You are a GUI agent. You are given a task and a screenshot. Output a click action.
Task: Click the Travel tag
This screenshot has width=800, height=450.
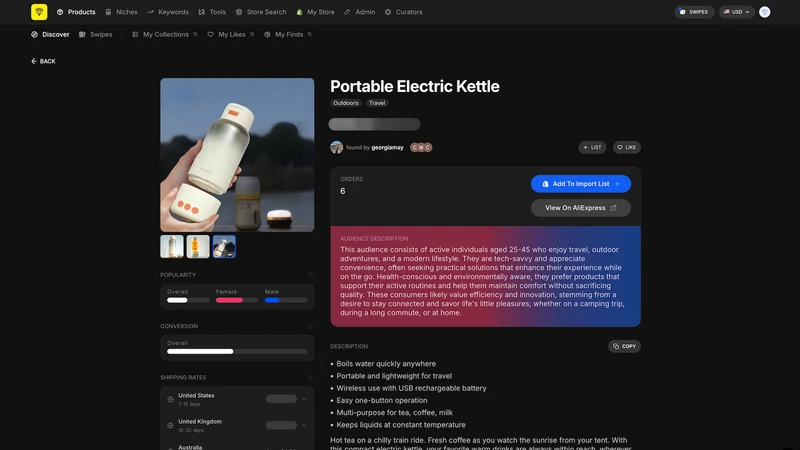[x=377, y=103]
